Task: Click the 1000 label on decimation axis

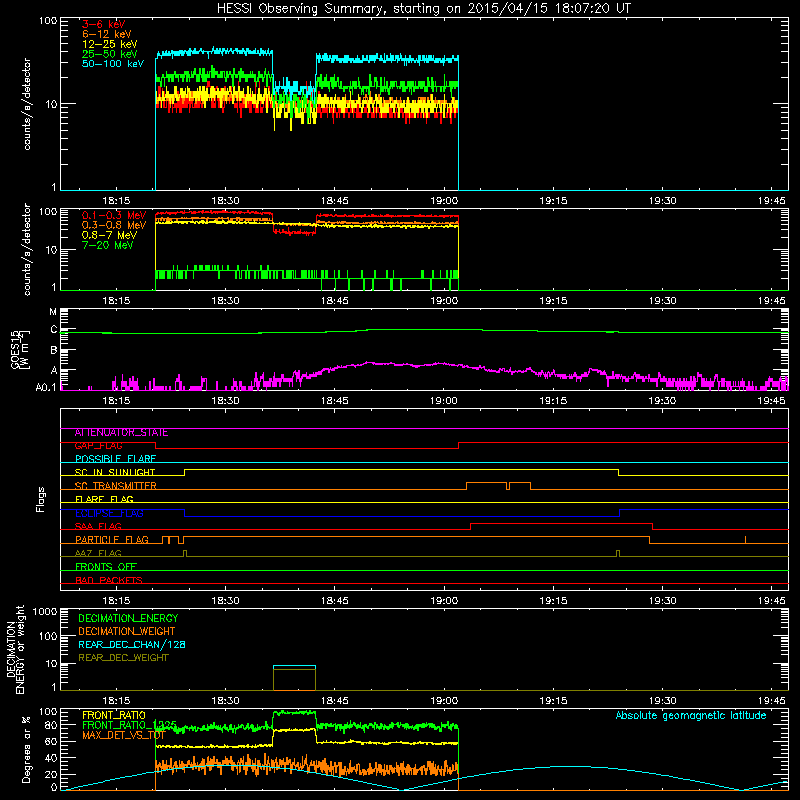Action: pyautogui.click(x=45, y=611)
